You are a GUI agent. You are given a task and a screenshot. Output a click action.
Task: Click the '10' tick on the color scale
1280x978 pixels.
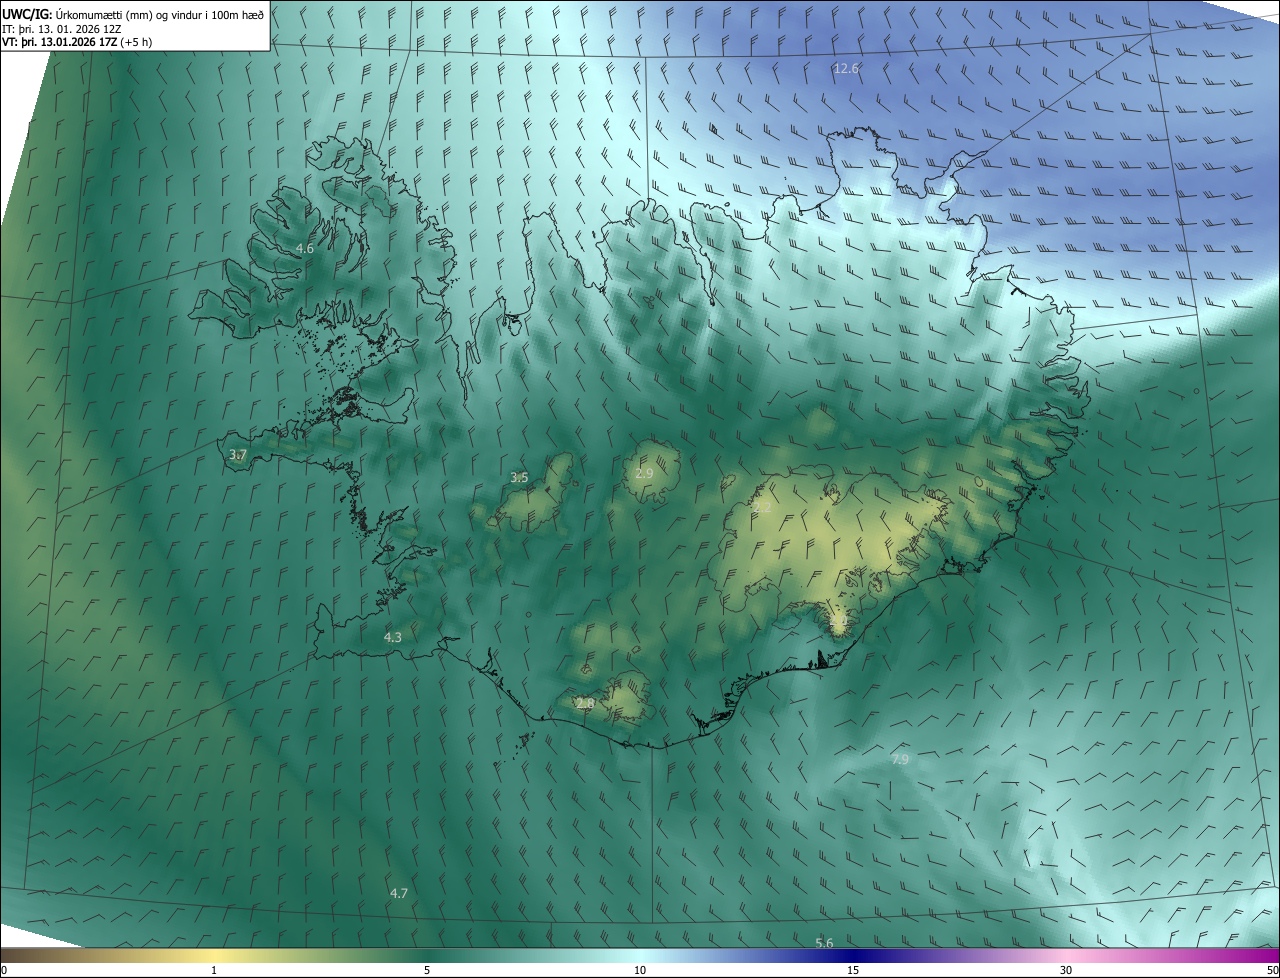coord(640,971)
